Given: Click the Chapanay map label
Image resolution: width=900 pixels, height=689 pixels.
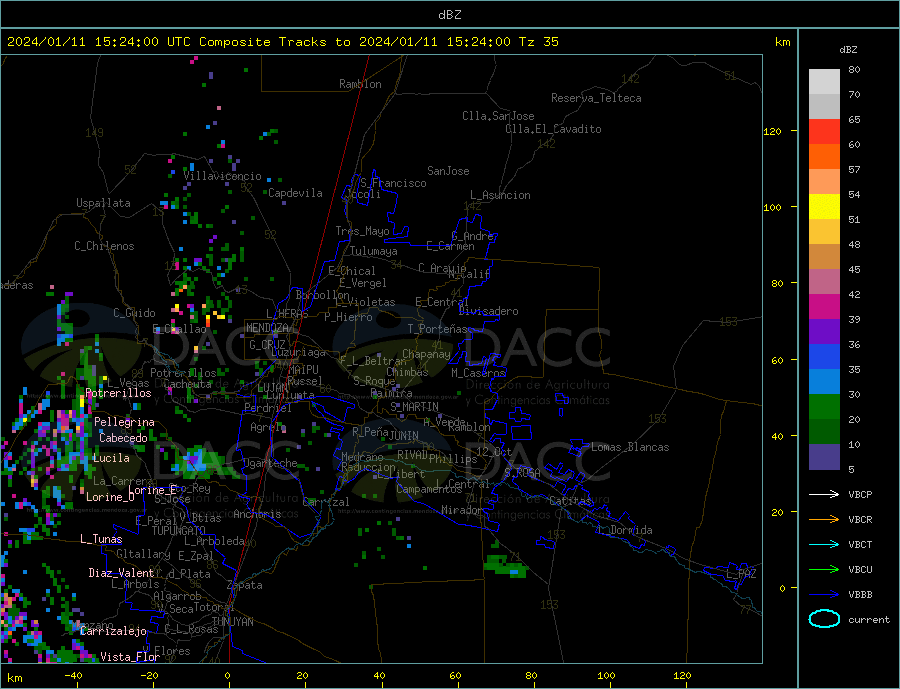Looking at the screenshot, I should [x=426, y=354].
